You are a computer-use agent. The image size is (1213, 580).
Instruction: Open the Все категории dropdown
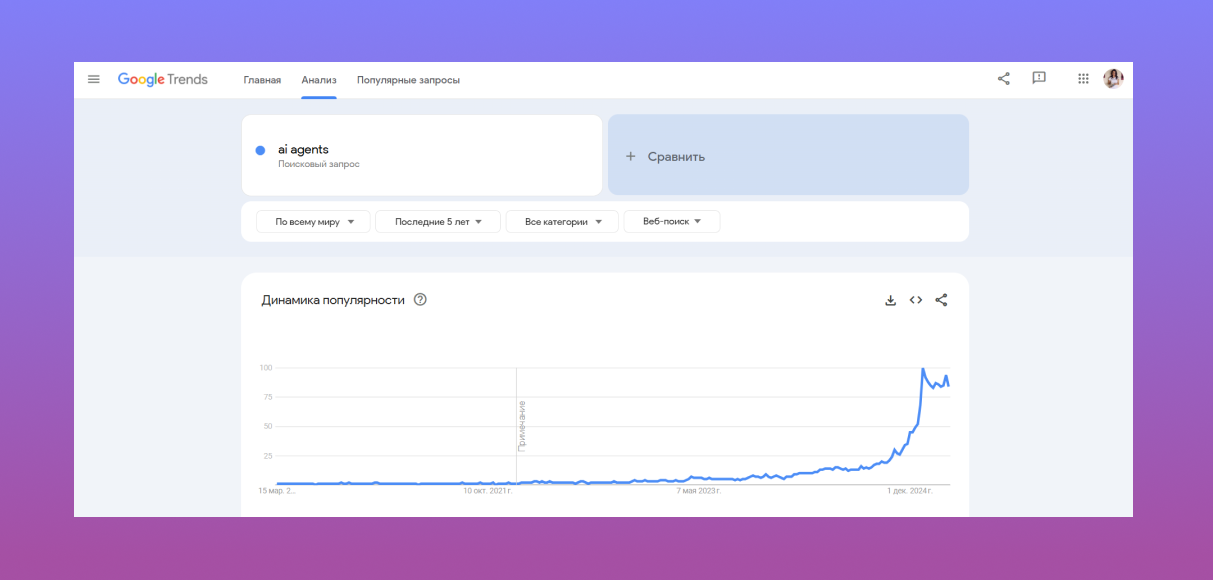pyautogui.click(x=562, y=221)
